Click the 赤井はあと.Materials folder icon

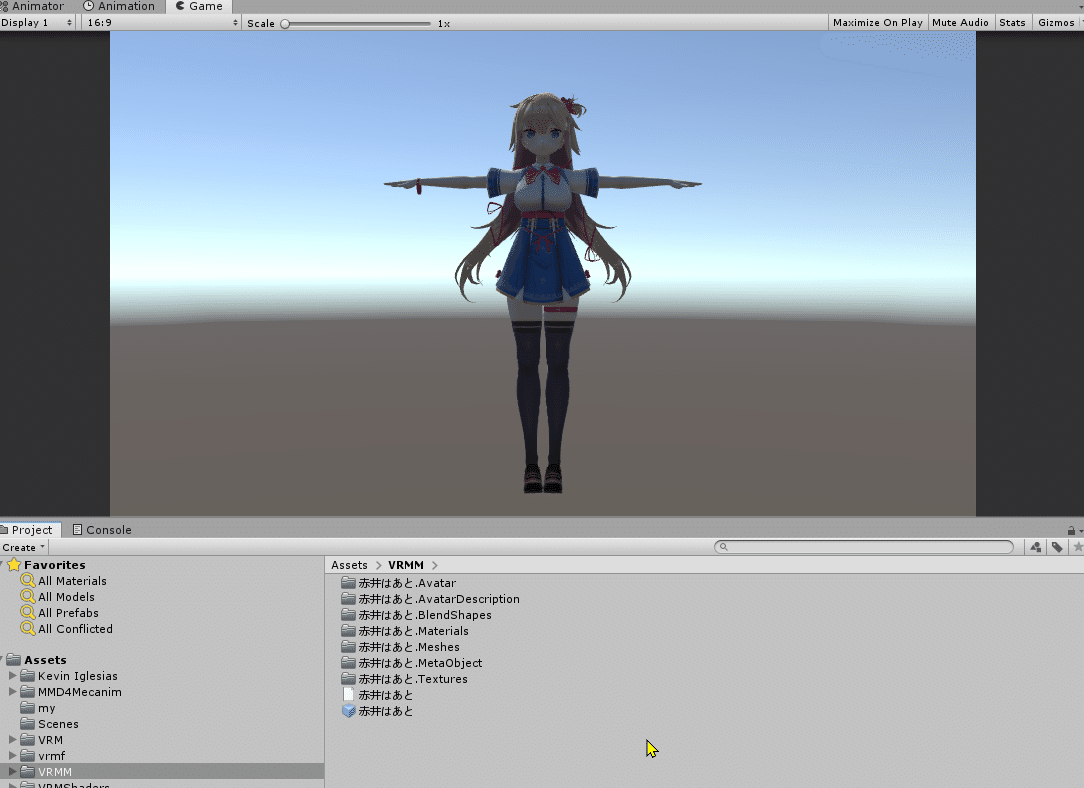[348, 630]
